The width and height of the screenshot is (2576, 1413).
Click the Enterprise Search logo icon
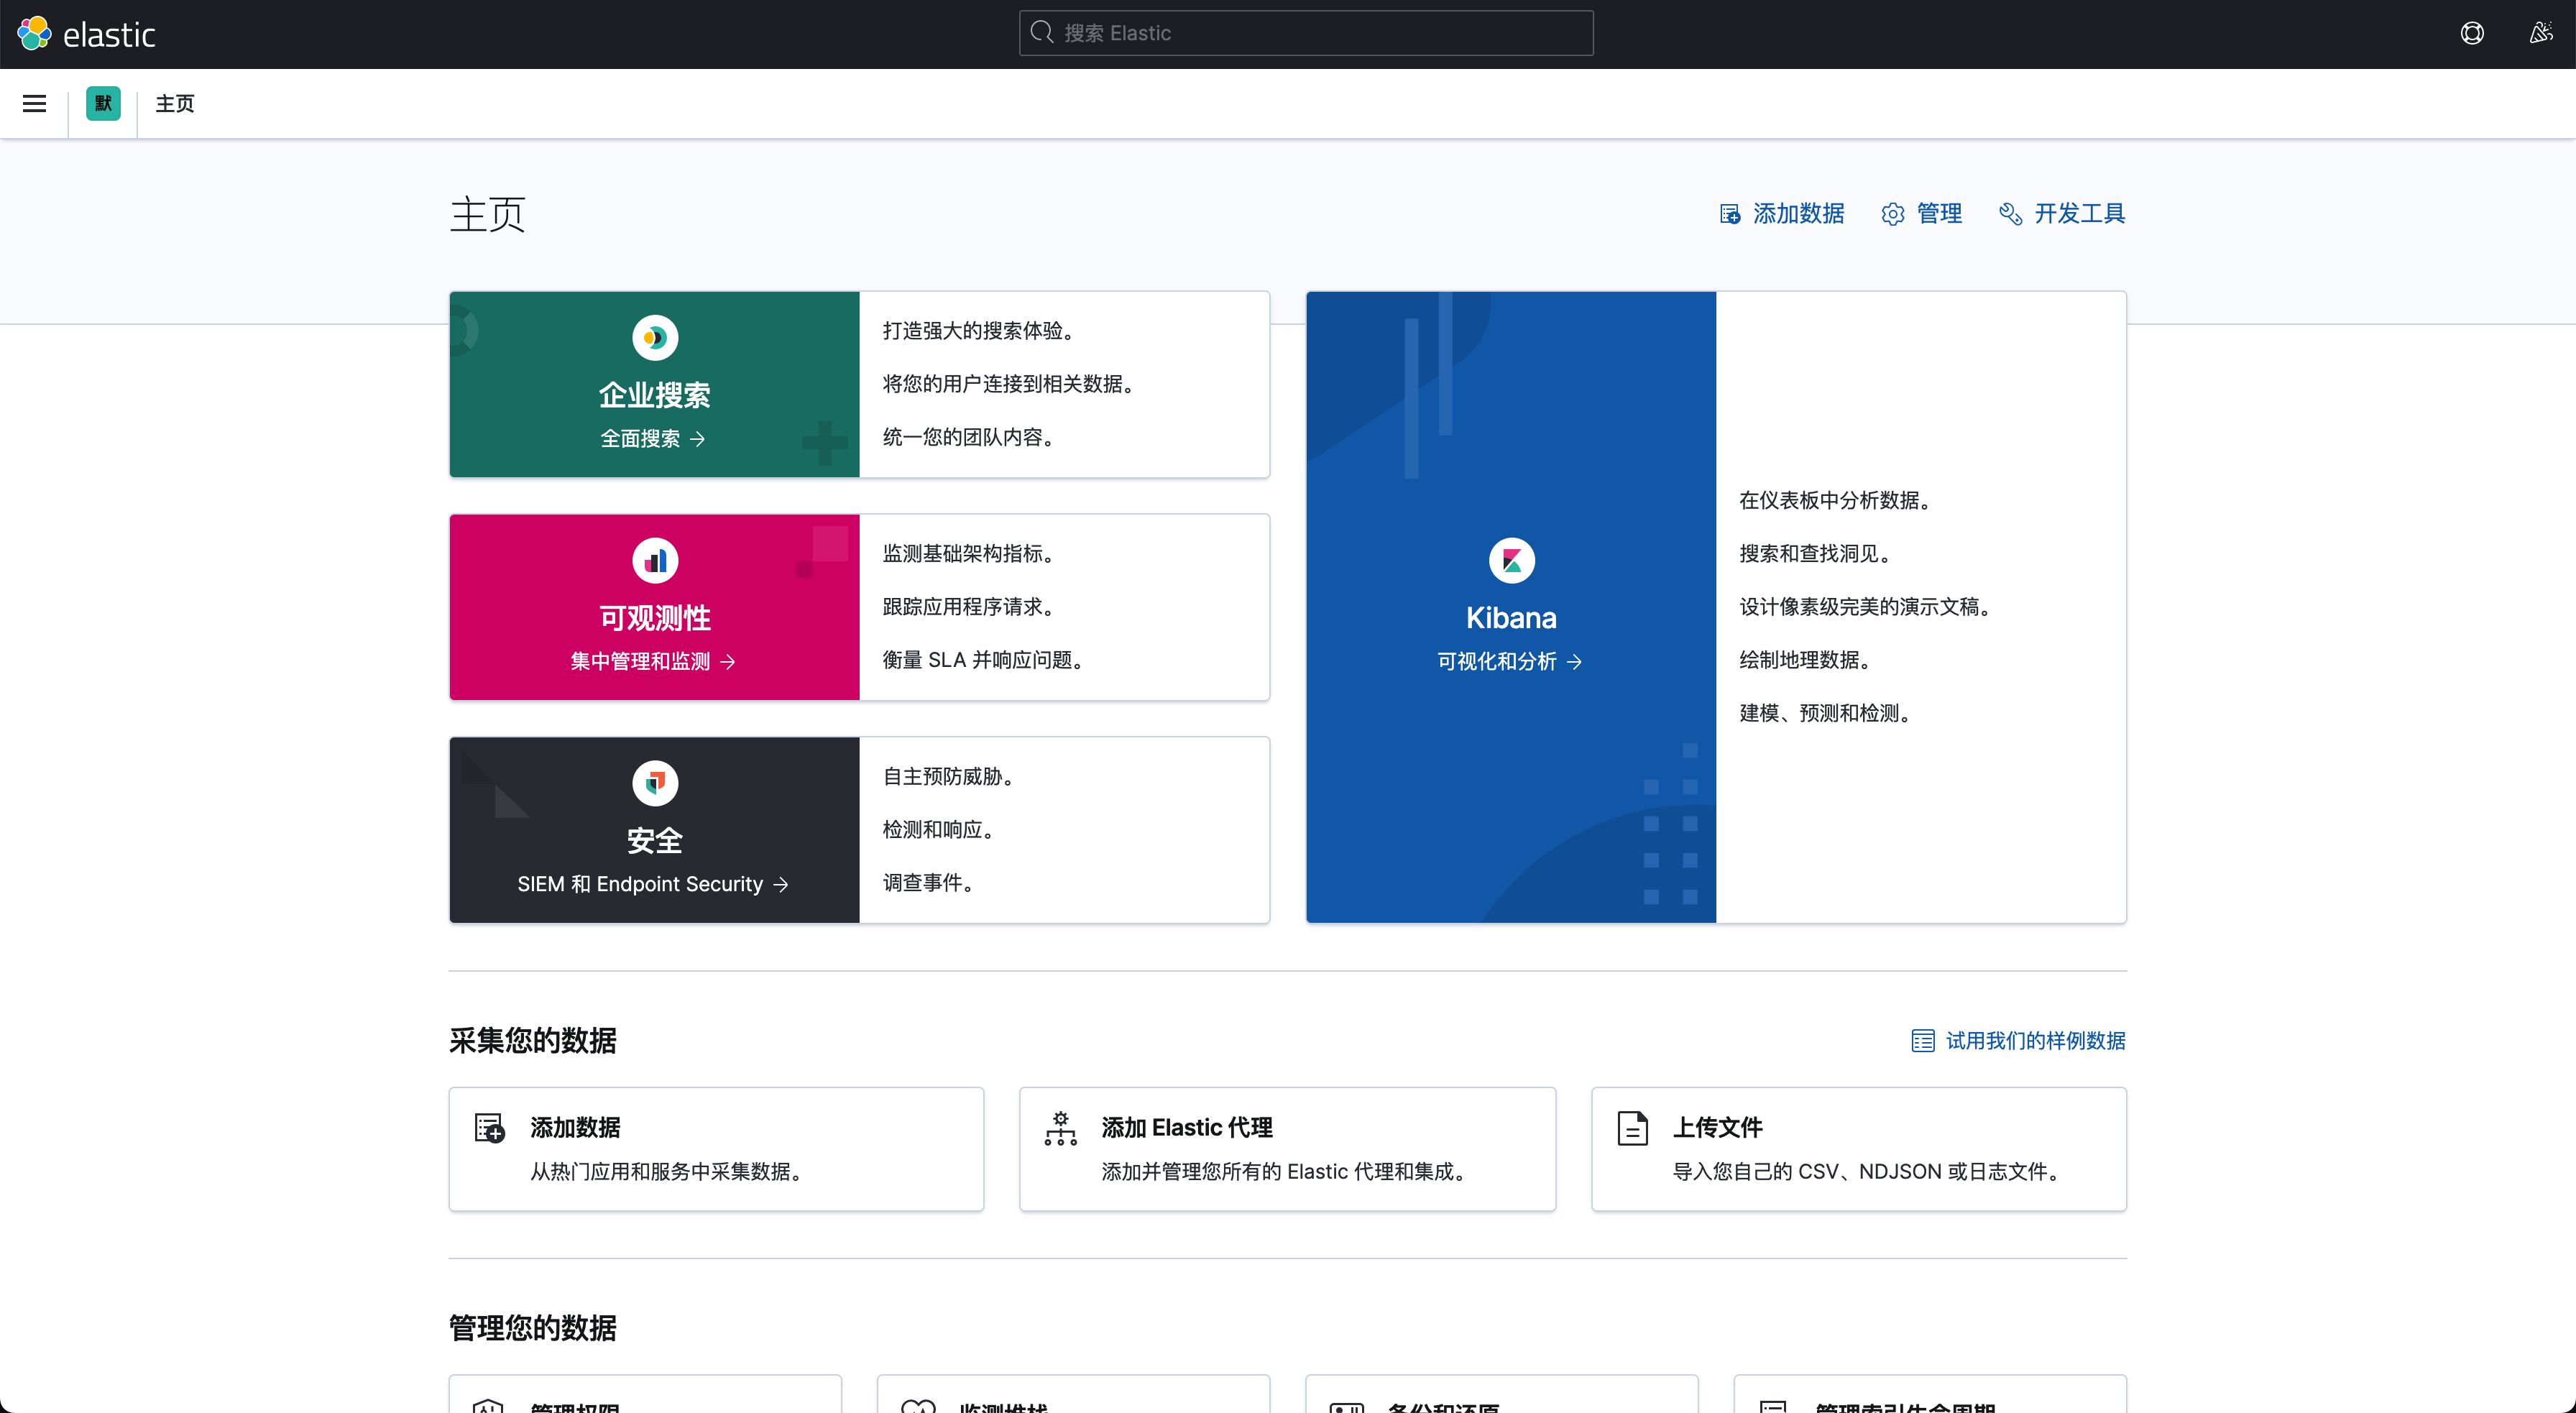655,338
